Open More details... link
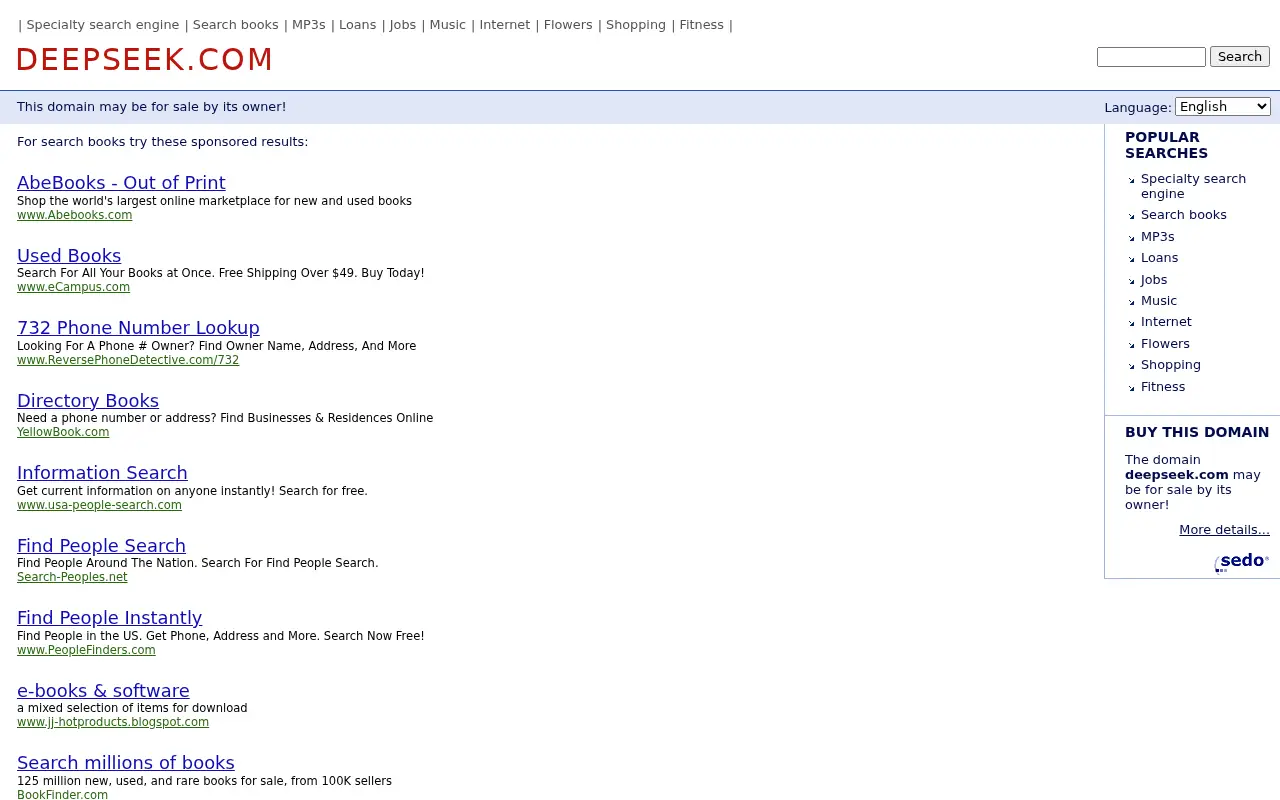This screenshot has width=1280, height=800. pyautogui.click(x=1224, y=530)
